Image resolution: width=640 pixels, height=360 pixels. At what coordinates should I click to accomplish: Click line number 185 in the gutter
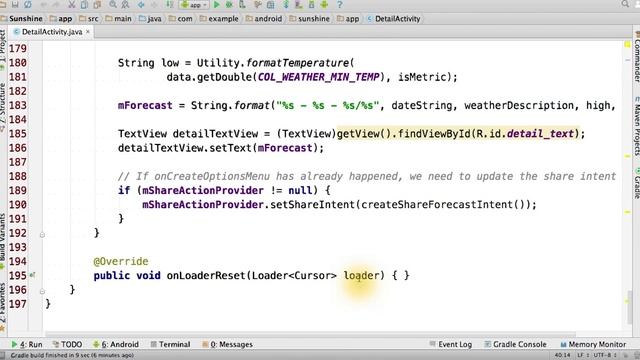pos(18,134)
